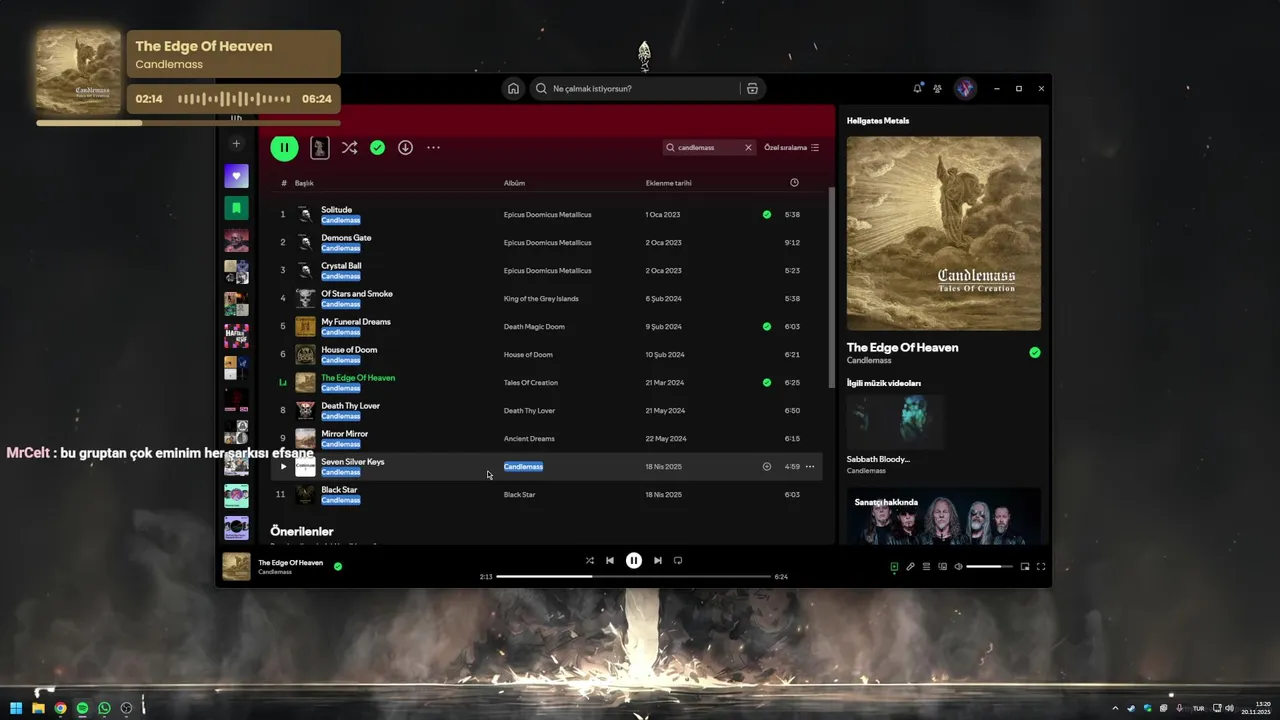1280x720 pixels.
Task: Open King of the Grey Islands album
Action: (541, 298)
